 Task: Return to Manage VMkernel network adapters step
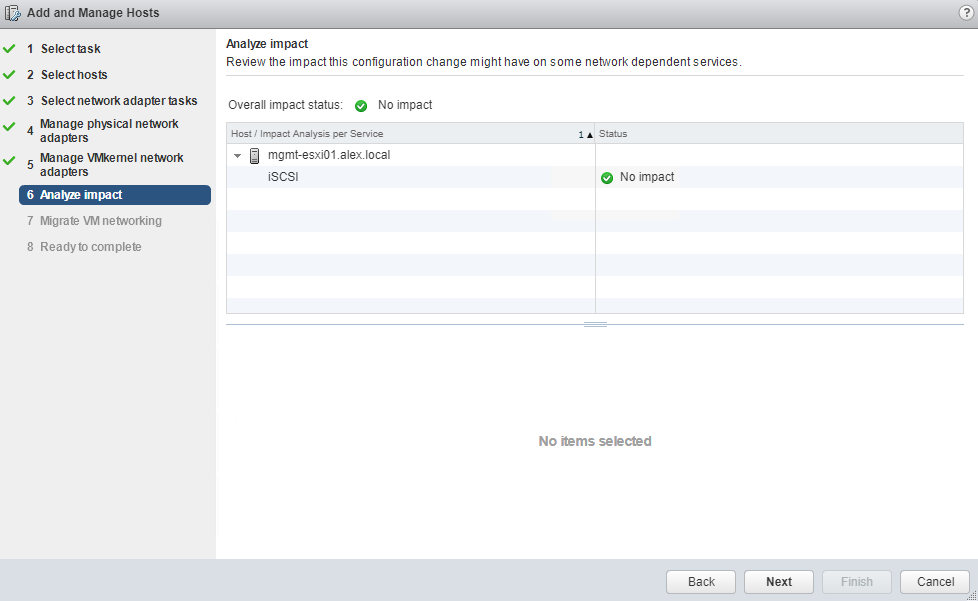(x=111, y=165)
